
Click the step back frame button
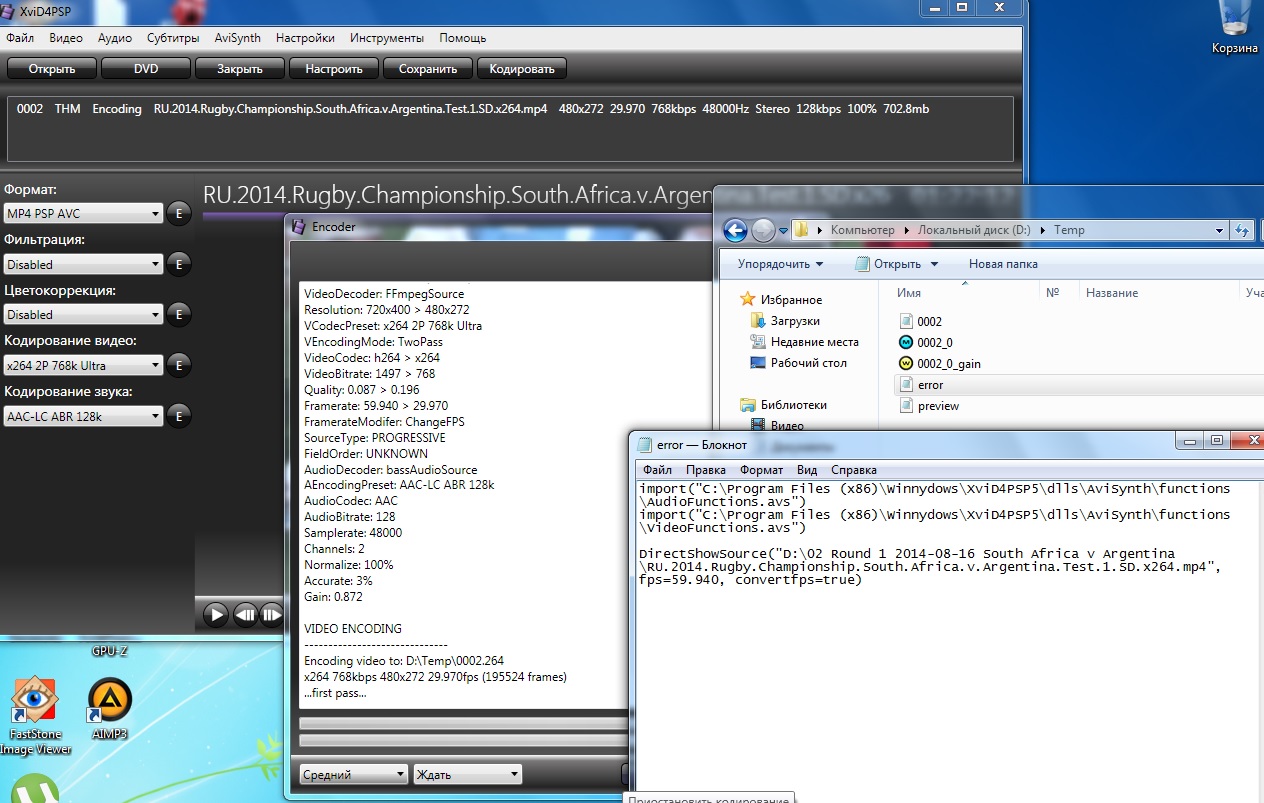click(245, 614)
